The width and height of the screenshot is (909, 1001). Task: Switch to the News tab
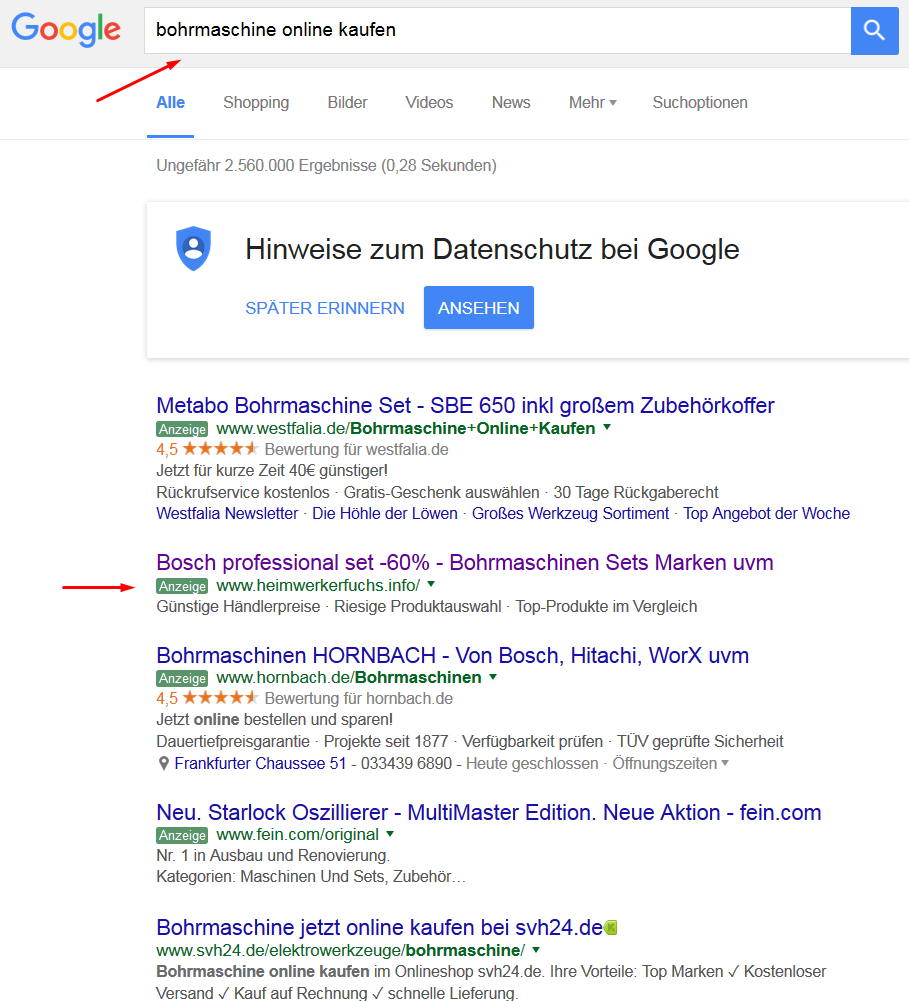511,103
